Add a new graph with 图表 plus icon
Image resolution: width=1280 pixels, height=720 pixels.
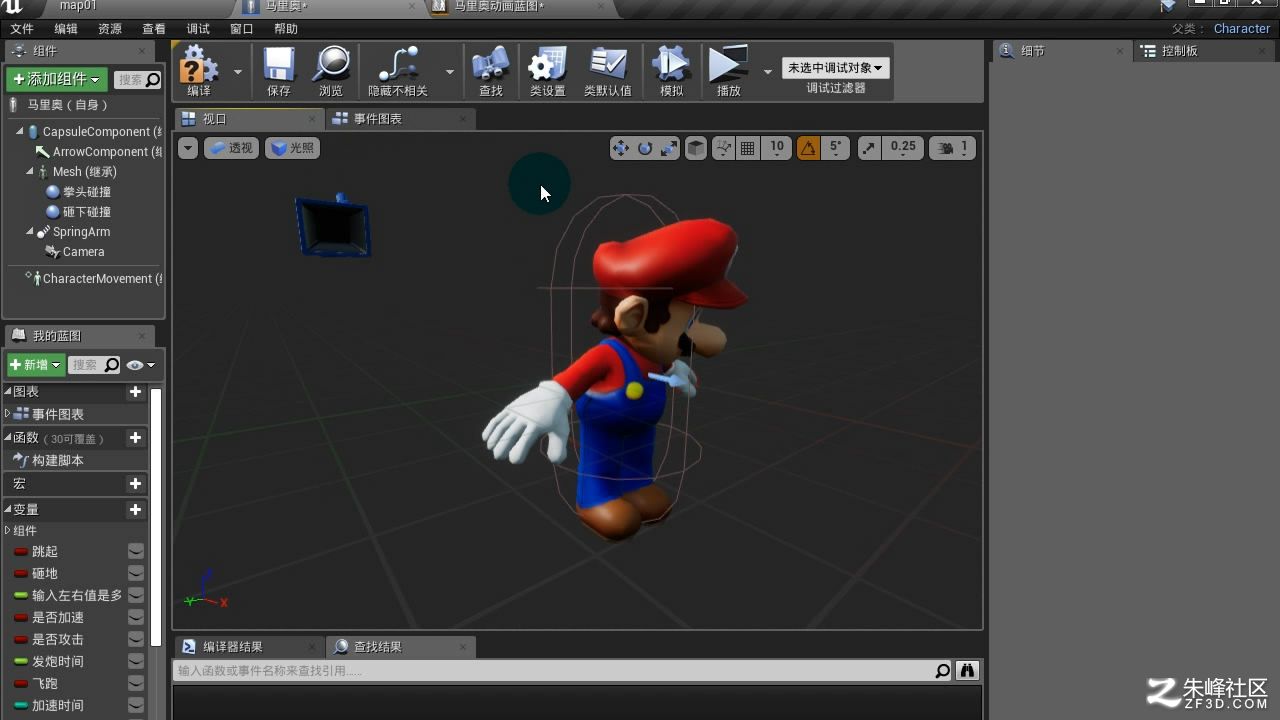pyautogui.click(x=136, y=392)
